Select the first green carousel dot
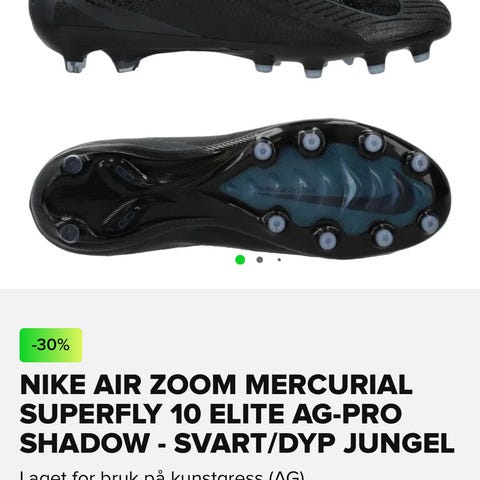 [x=240, y=260]
